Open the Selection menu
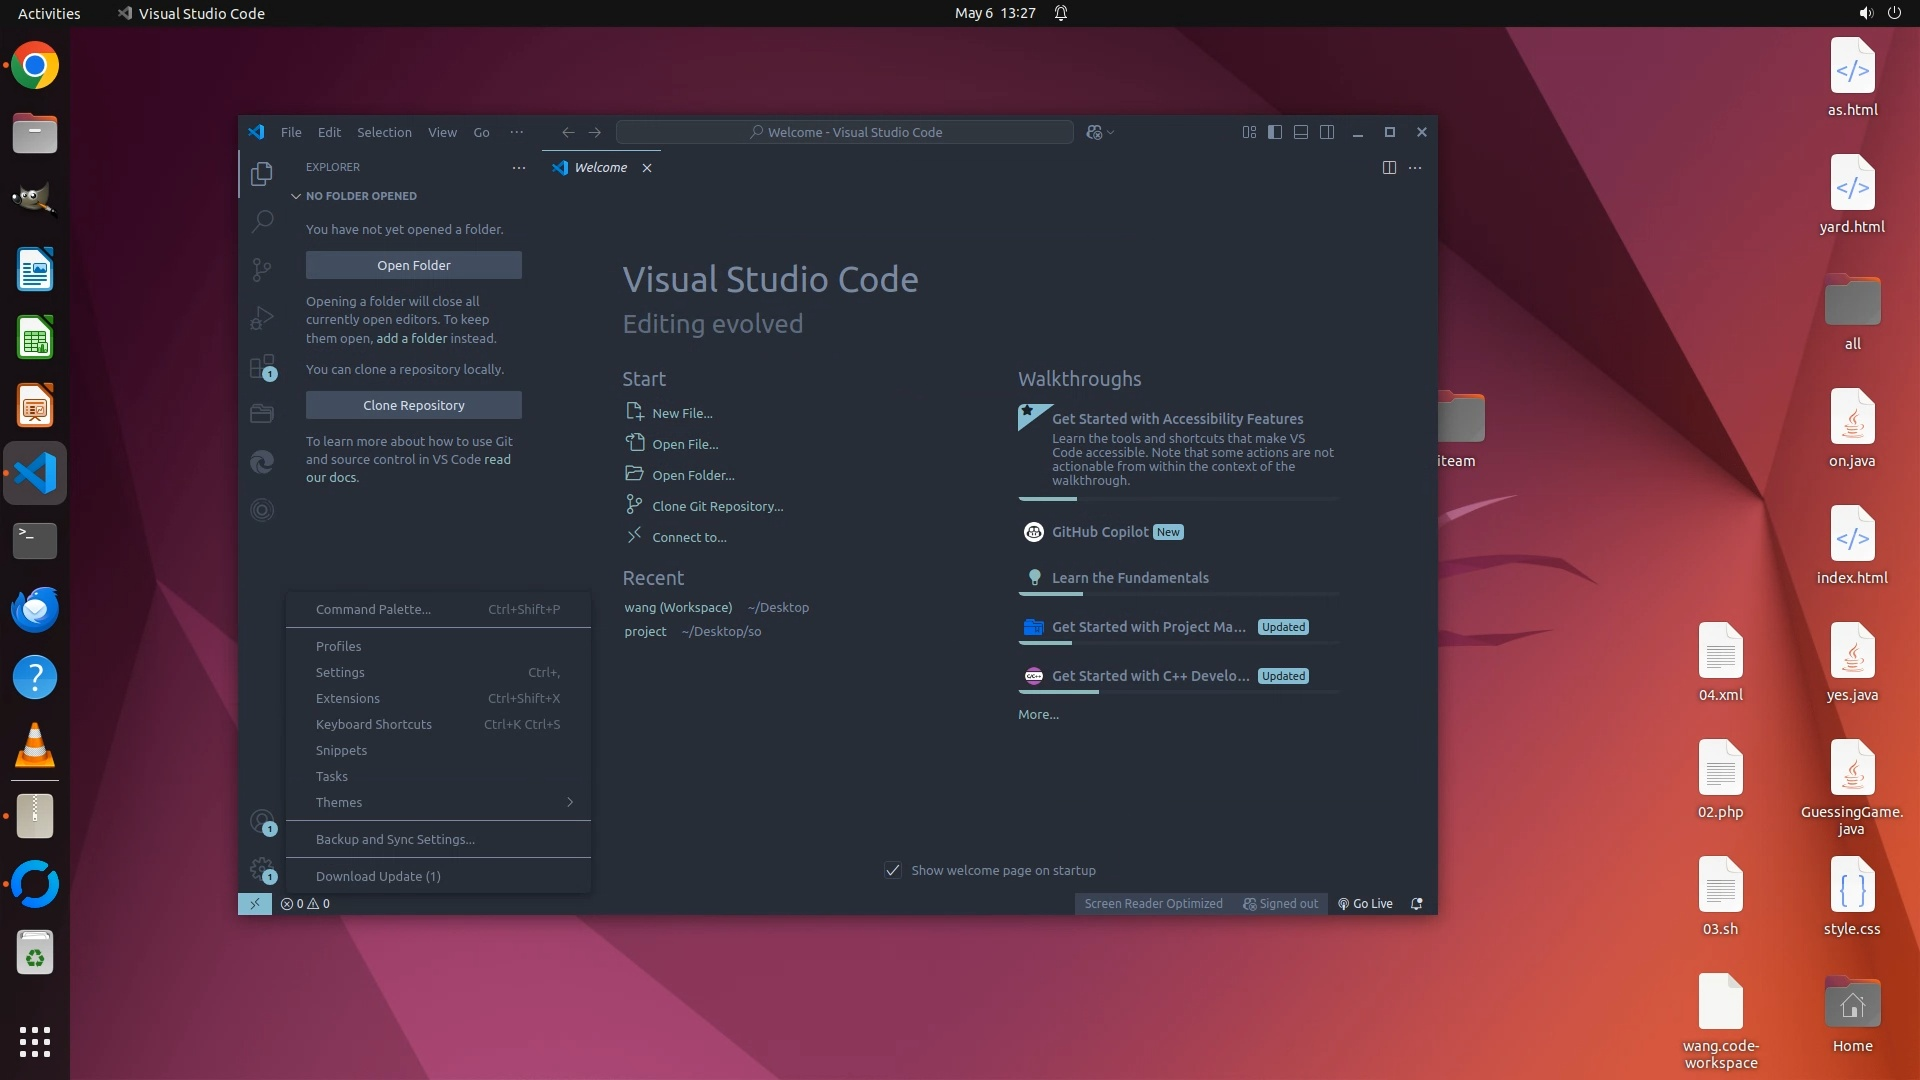Screen dimensions: 1920x1080 384,132
